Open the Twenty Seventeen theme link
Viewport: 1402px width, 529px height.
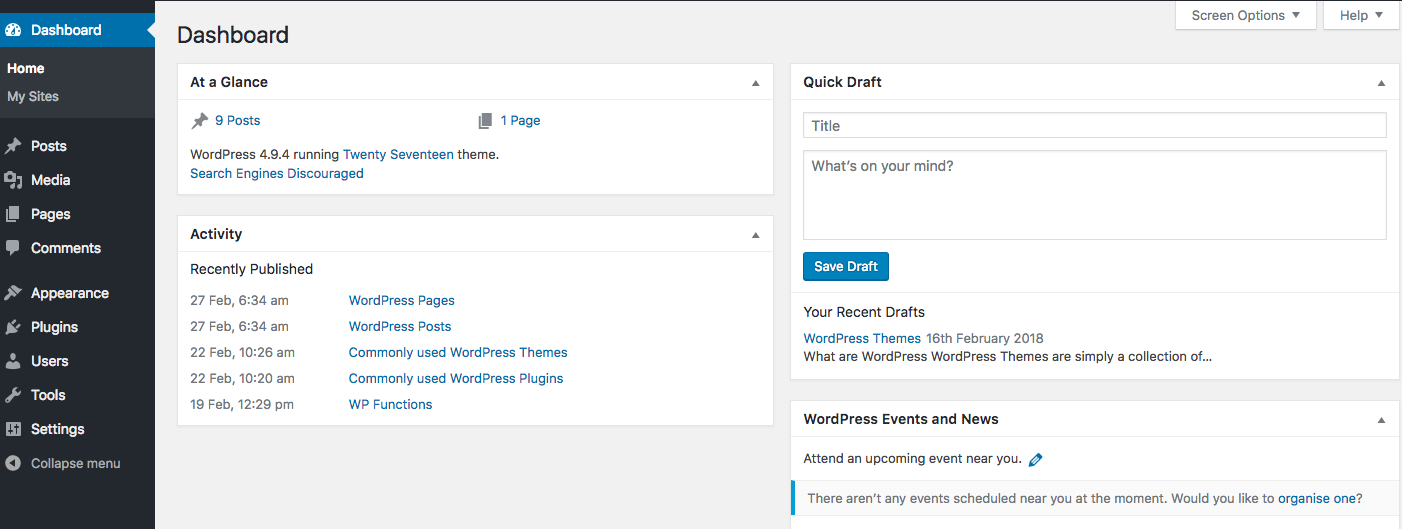(x=398, y=155)
